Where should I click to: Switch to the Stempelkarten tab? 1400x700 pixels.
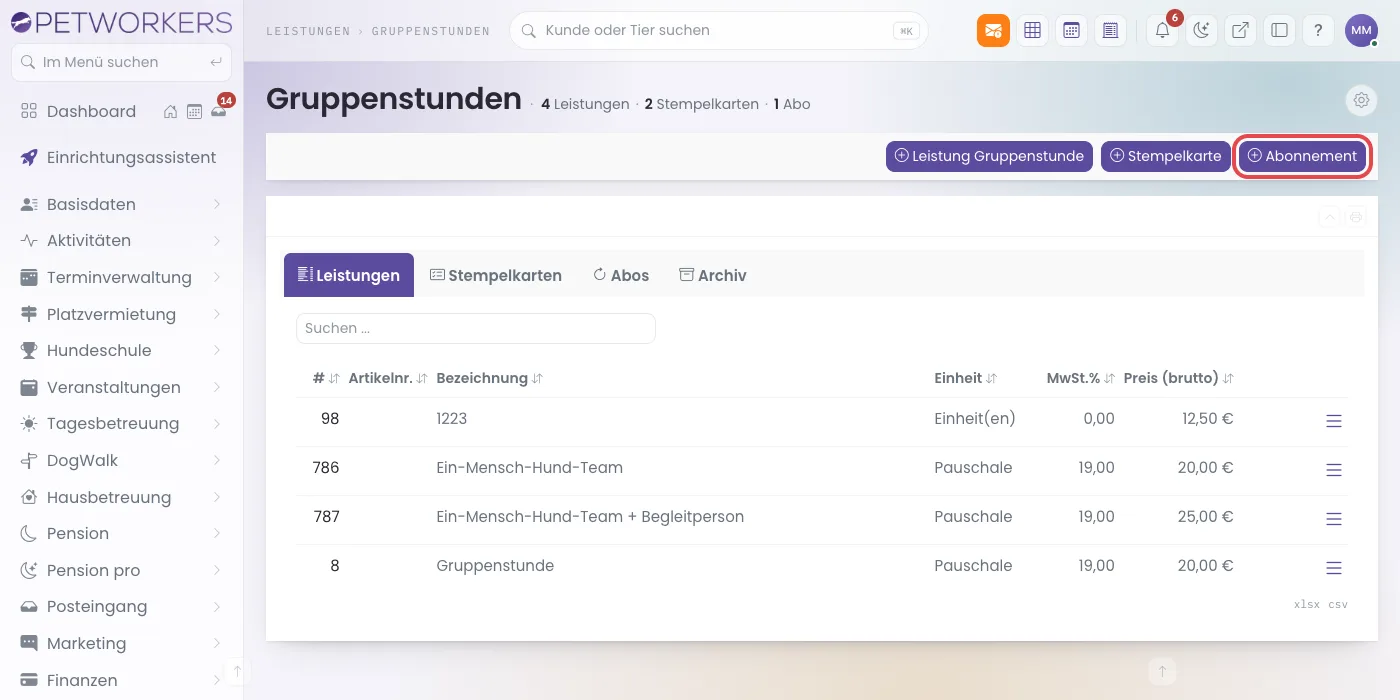(496, 275)
